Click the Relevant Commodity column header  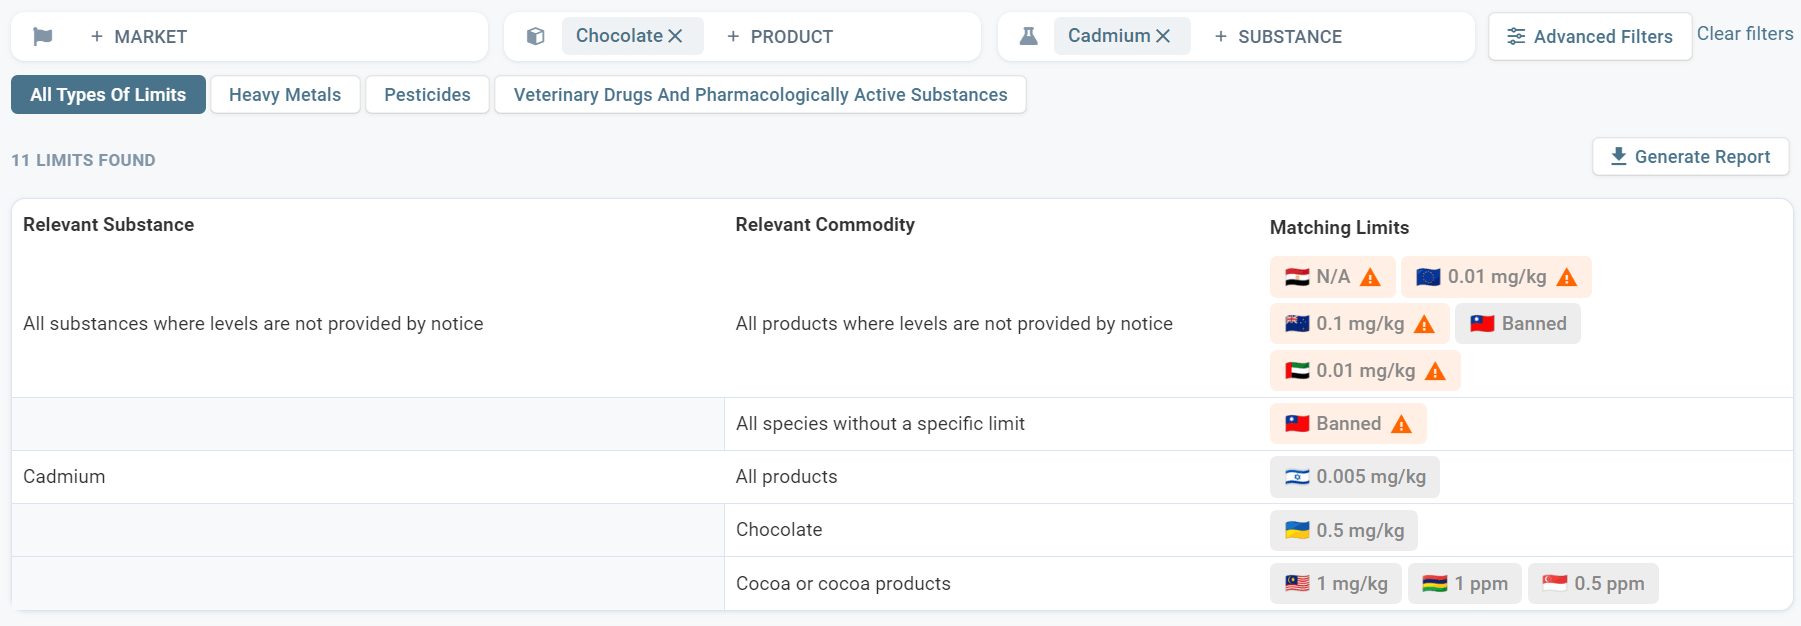825,225
